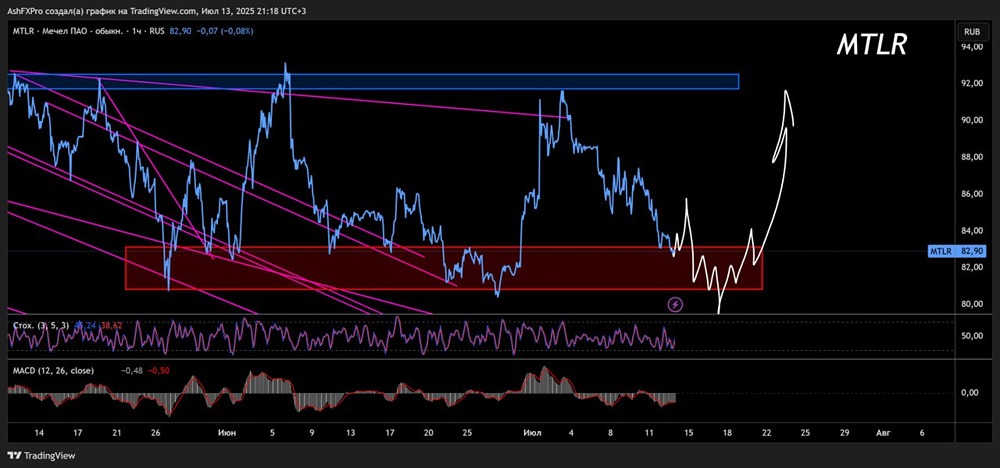Click the 13 date axis label
The height and width of the screenshot is (468, 1000).
pyautogui.click(x=350, y=433)
